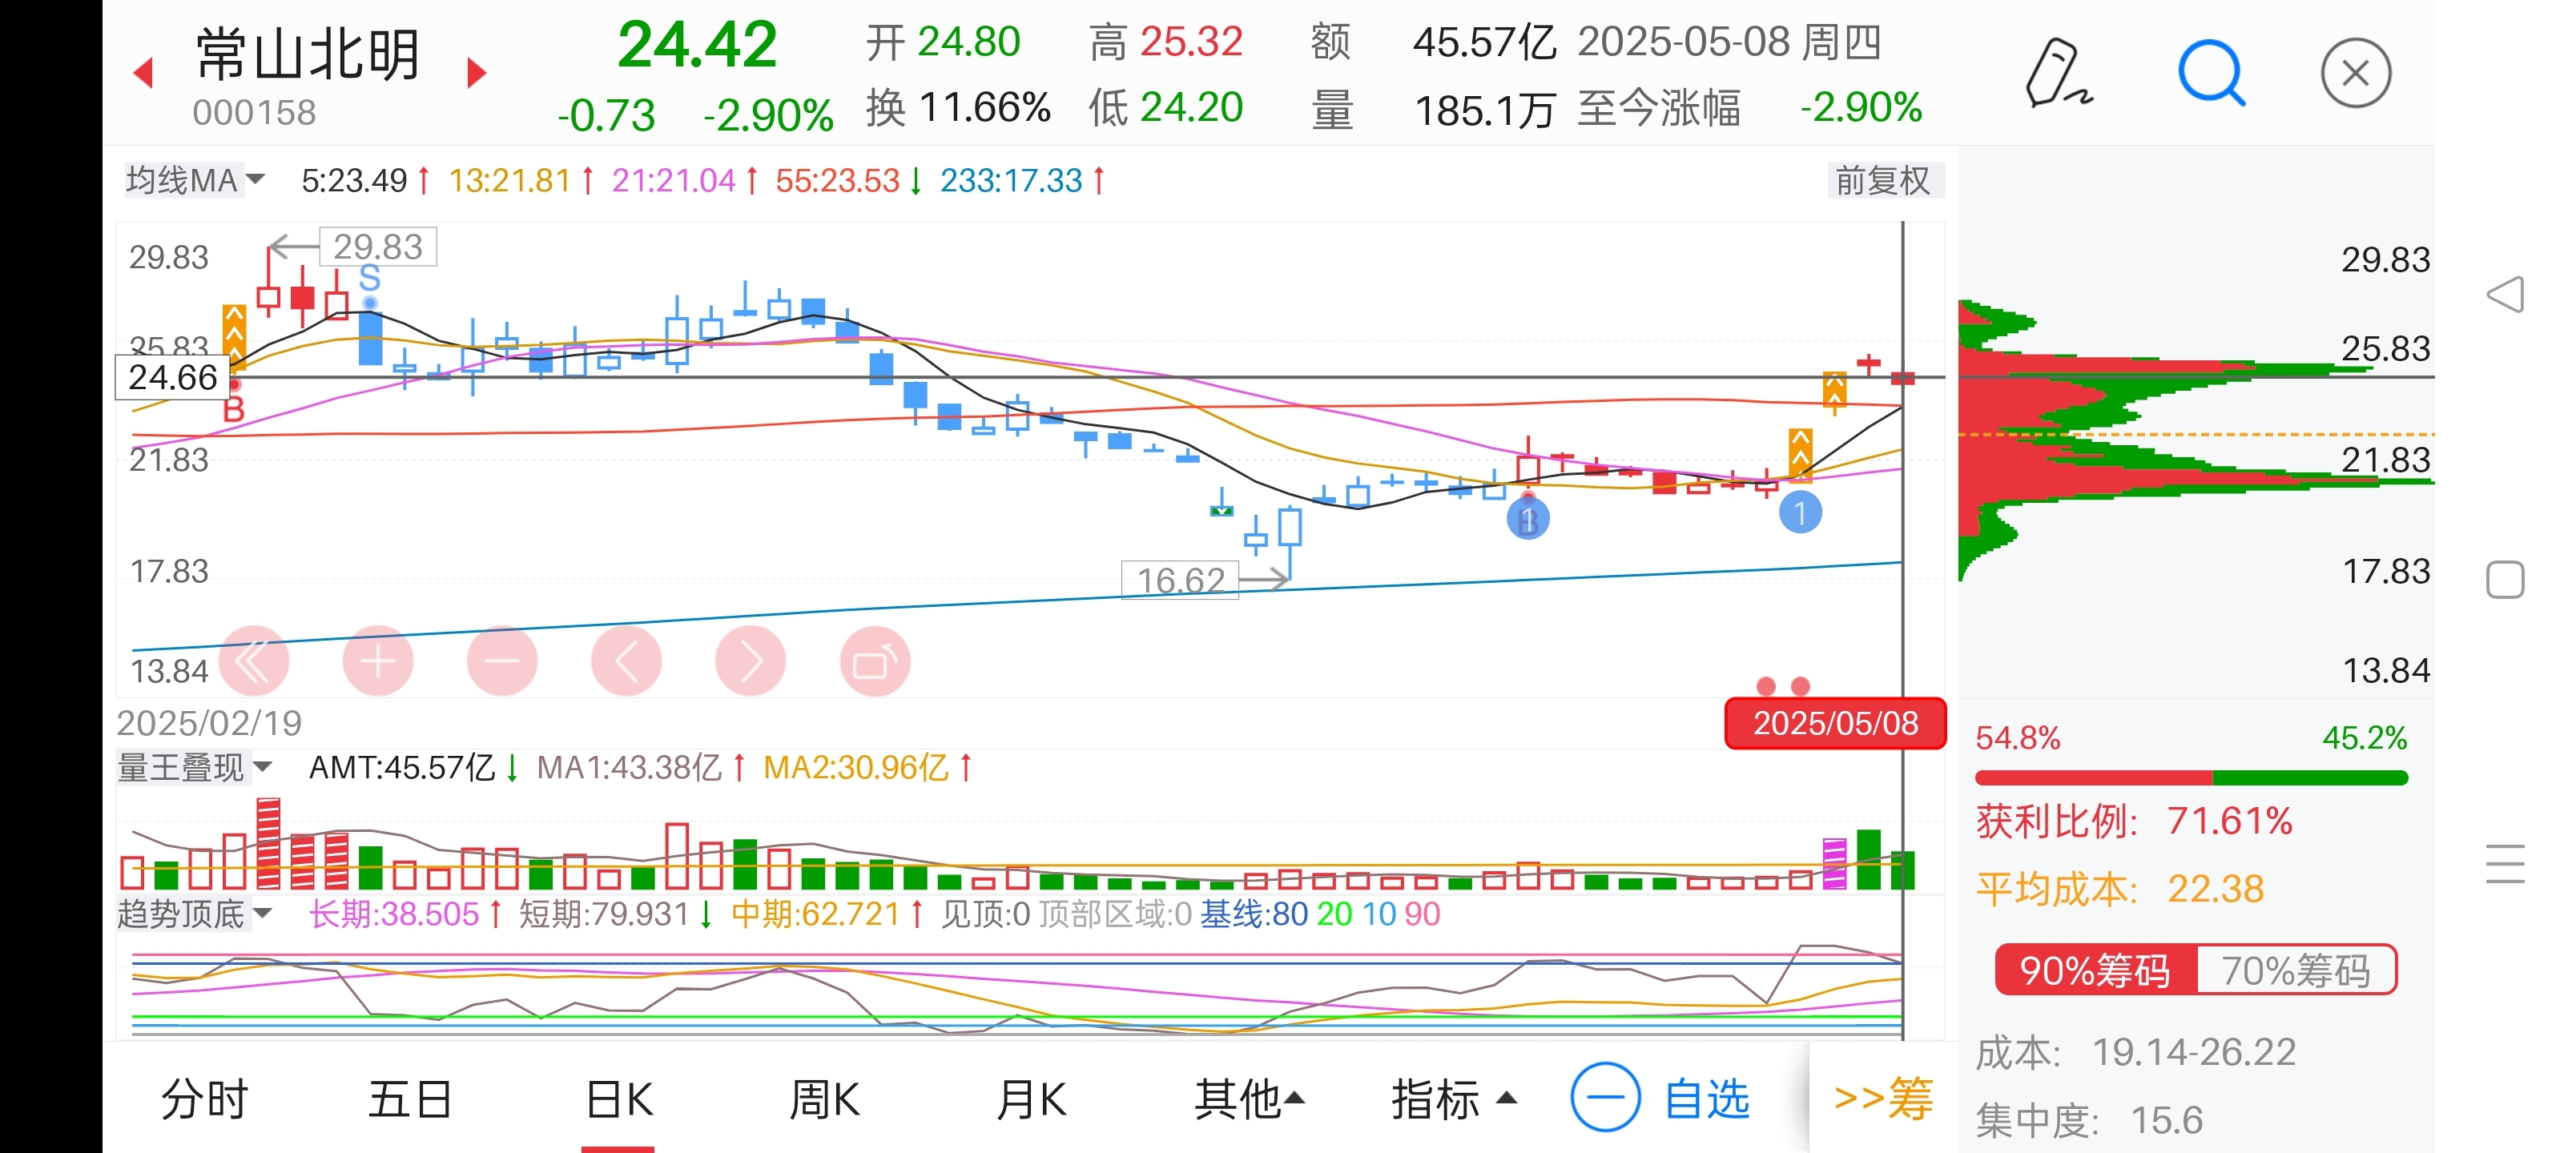Move chart cursor right one candle

click(x=750, y=661)
